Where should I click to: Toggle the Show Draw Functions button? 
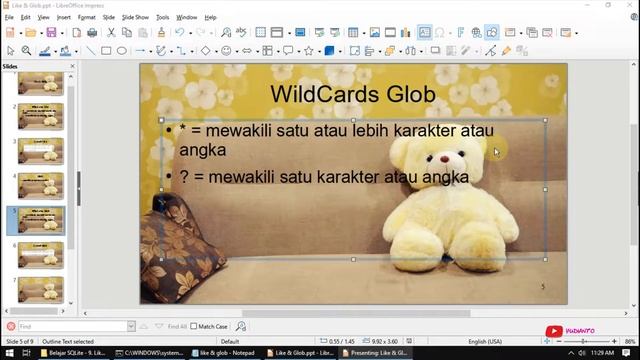tap(491, 32)
